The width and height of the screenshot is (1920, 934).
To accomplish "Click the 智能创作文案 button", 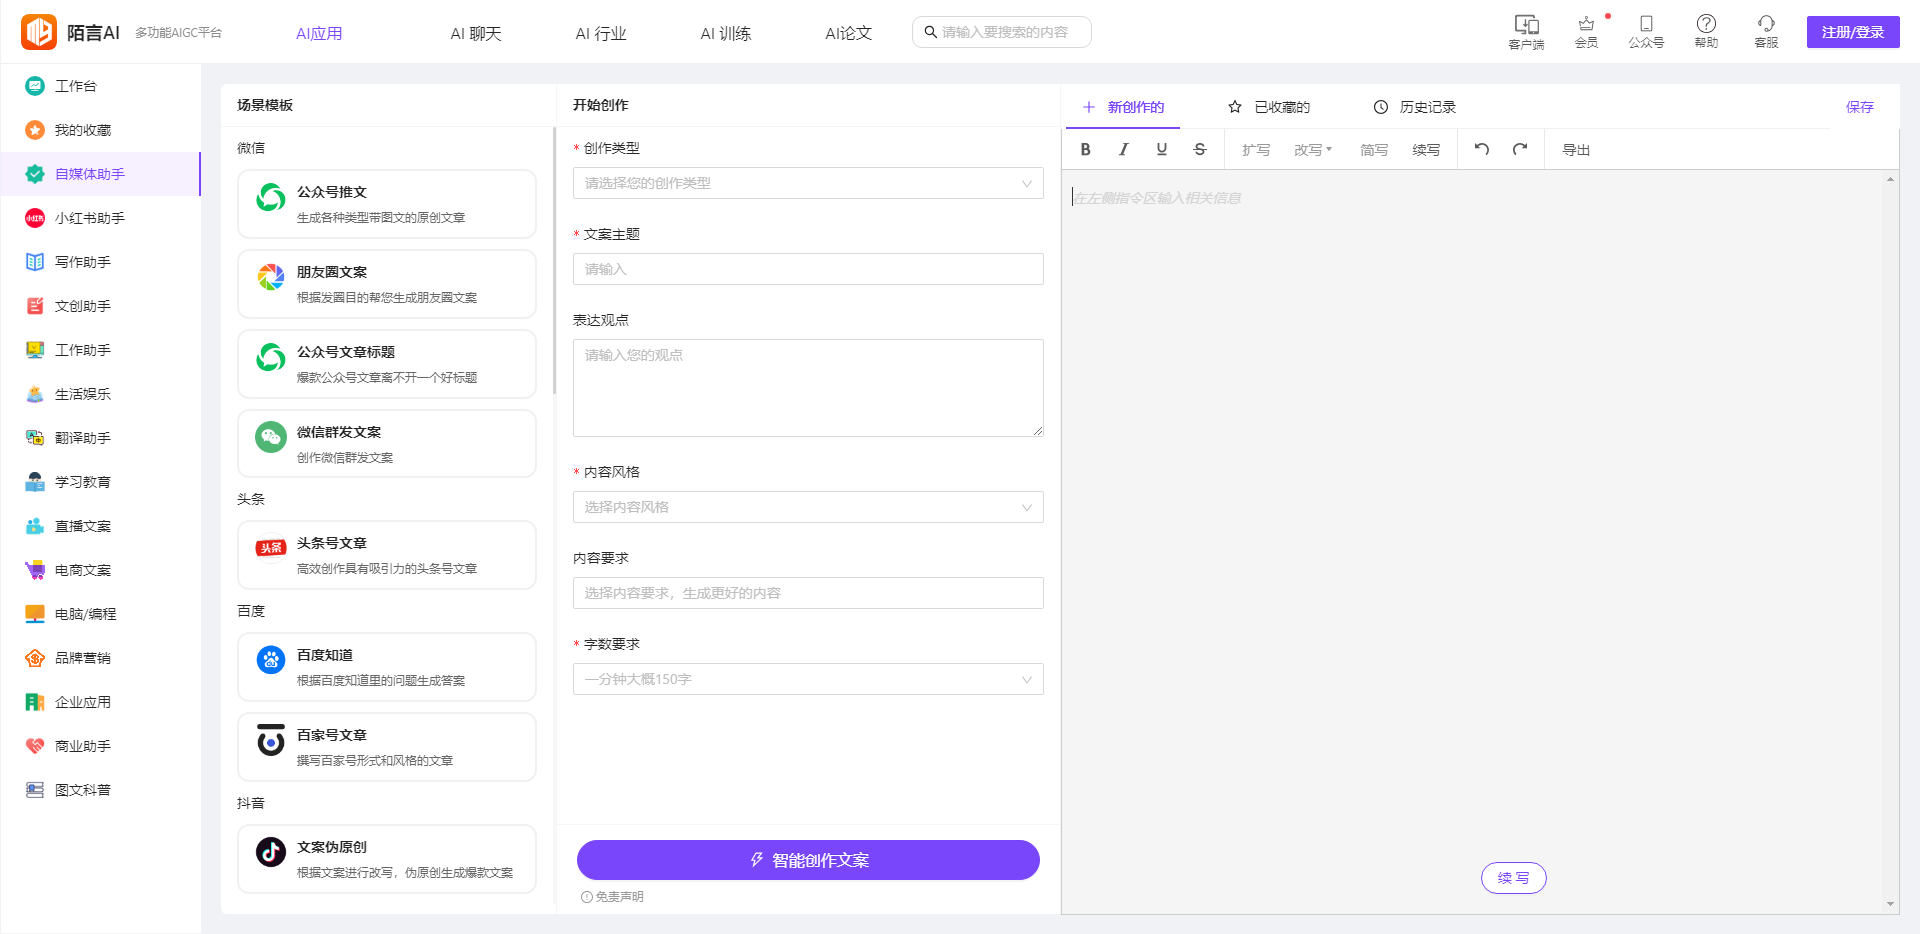I will click(808, 860).
